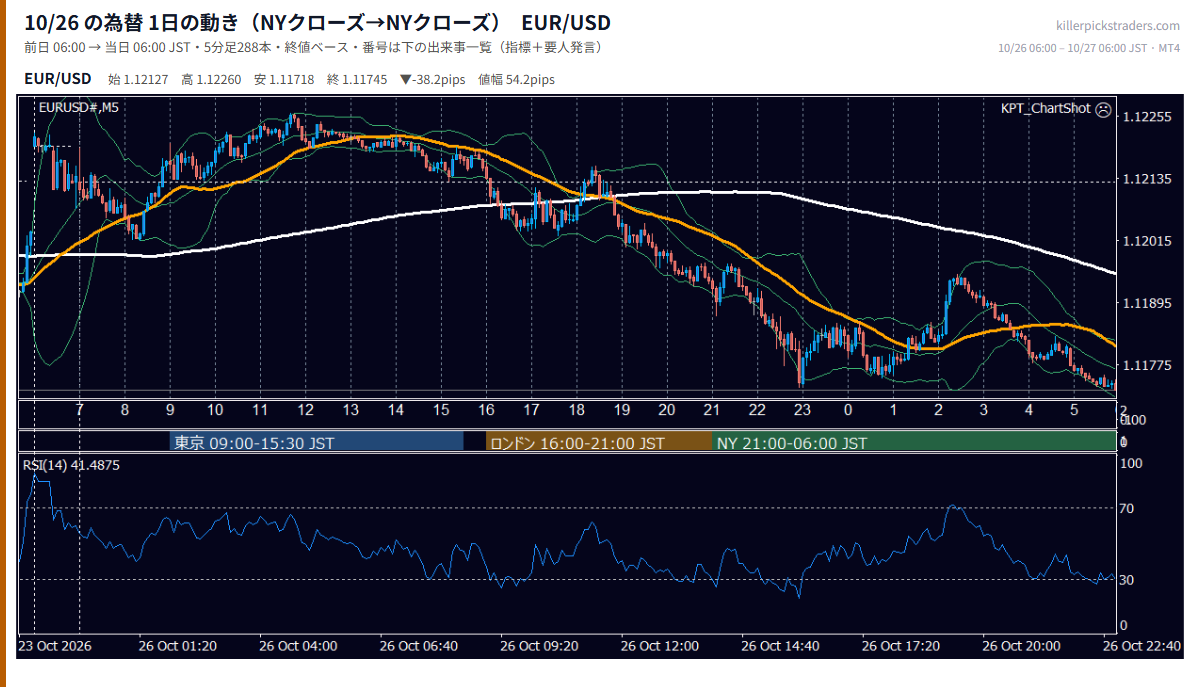Click the 26 Oct 12:00 time label
Screen dimensions: 1200x687
(x=659, y=646)
